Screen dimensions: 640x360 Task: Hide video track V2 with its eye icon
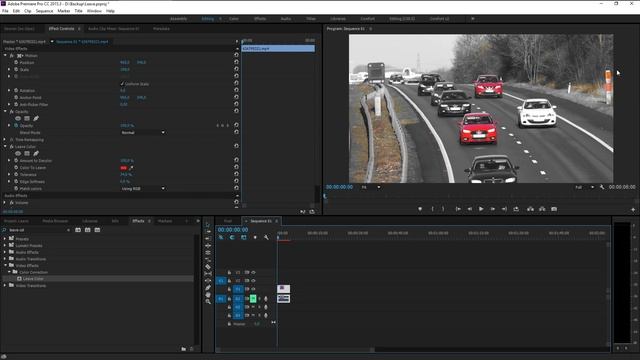coord(253,281)
